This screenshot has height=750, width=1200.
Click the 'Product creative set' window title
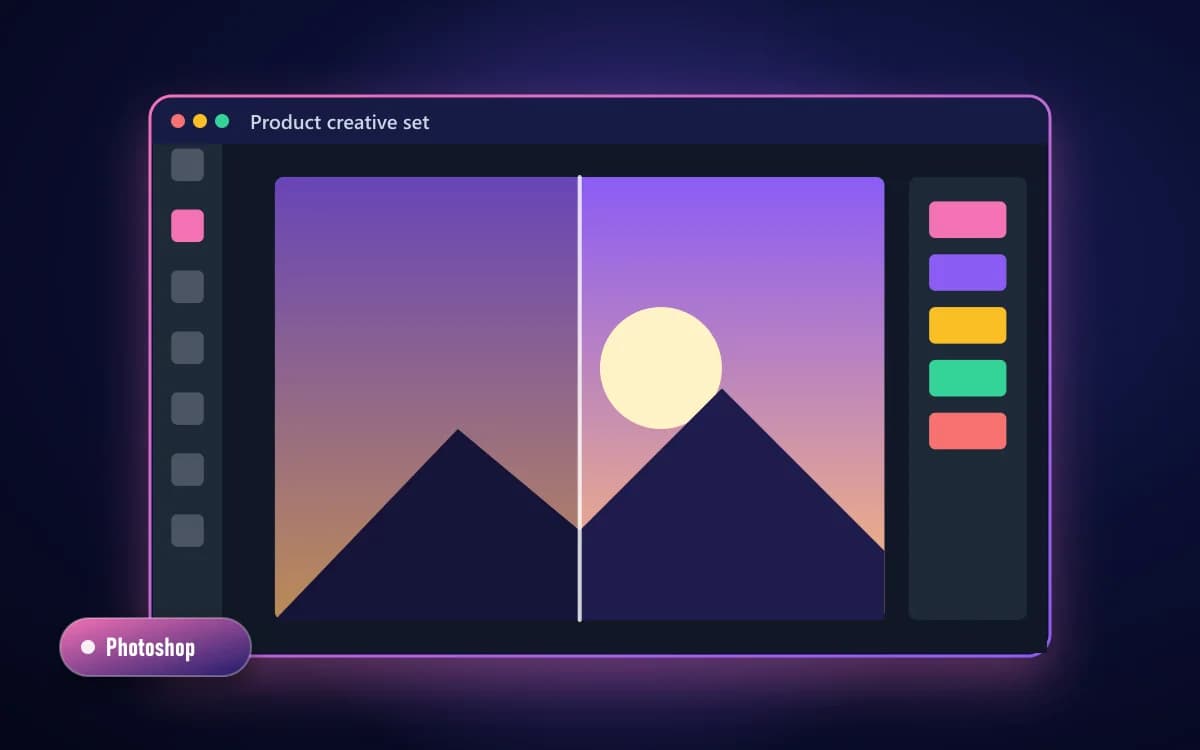[340, 122]
